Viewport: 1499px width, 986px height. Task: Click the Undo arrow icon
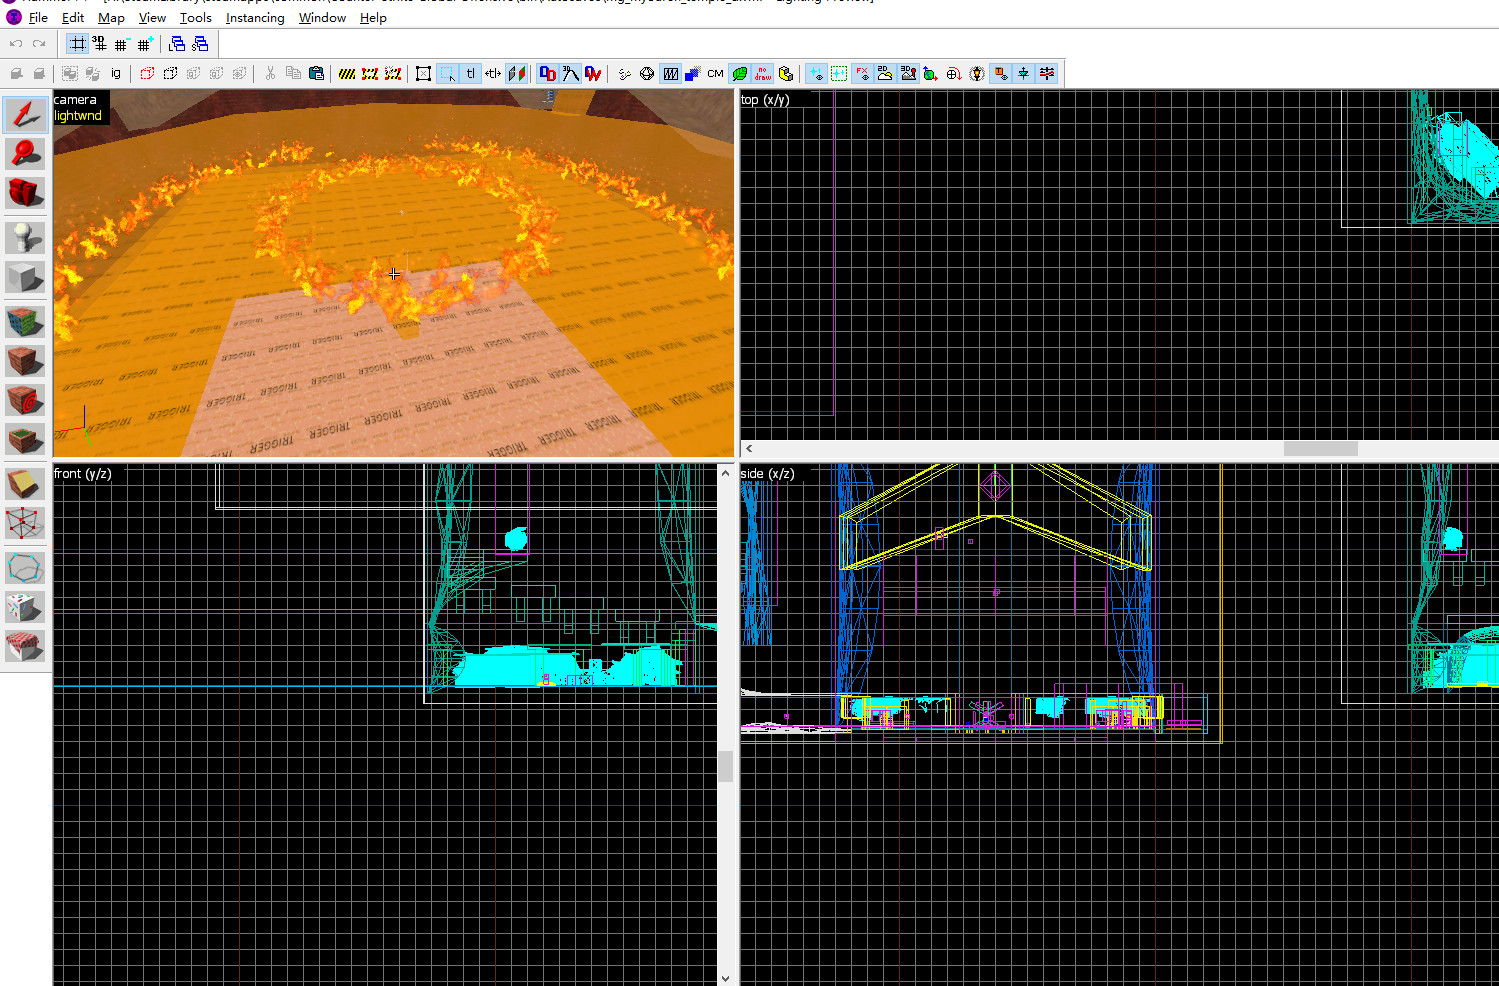pyautogui.click(x=16, y=44)
